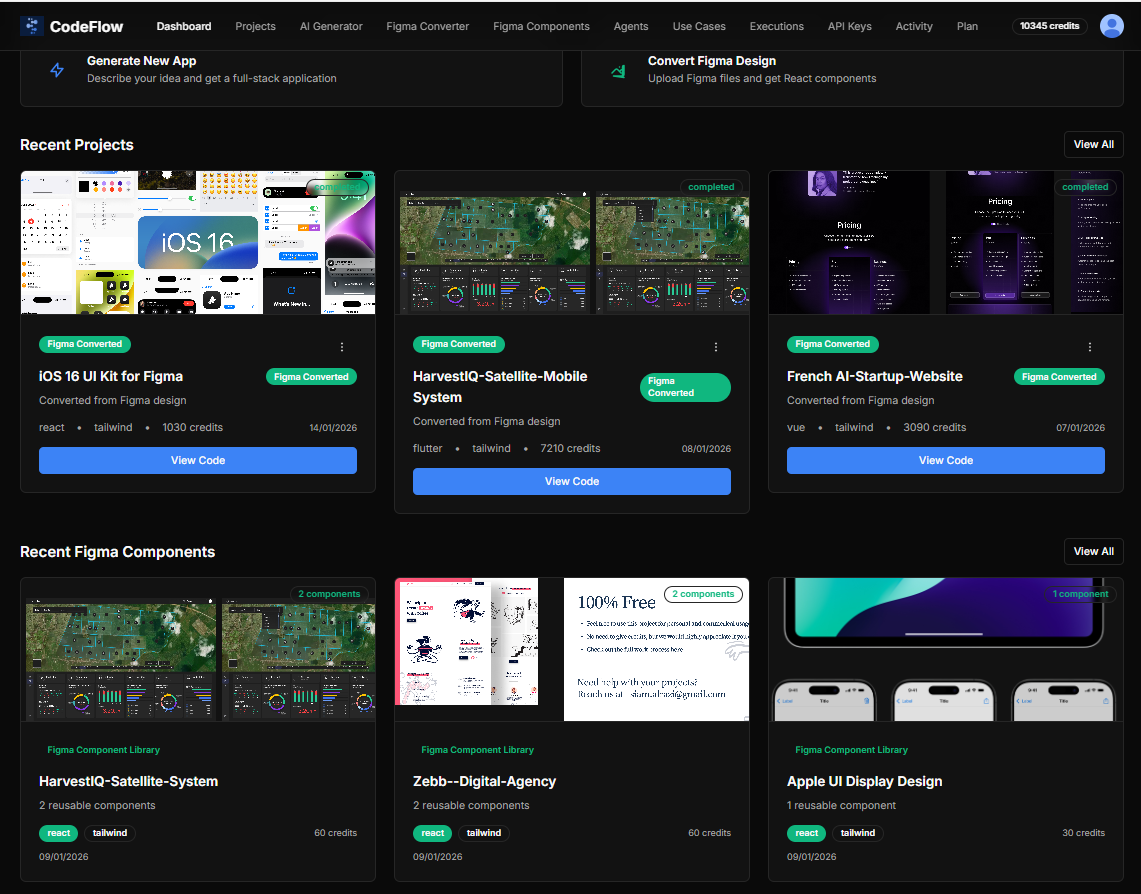The image size is (1141, 894).
Task: Open HarvestIQ-Satellite-System component thumbnail
Action: click(x=198, y=650)
